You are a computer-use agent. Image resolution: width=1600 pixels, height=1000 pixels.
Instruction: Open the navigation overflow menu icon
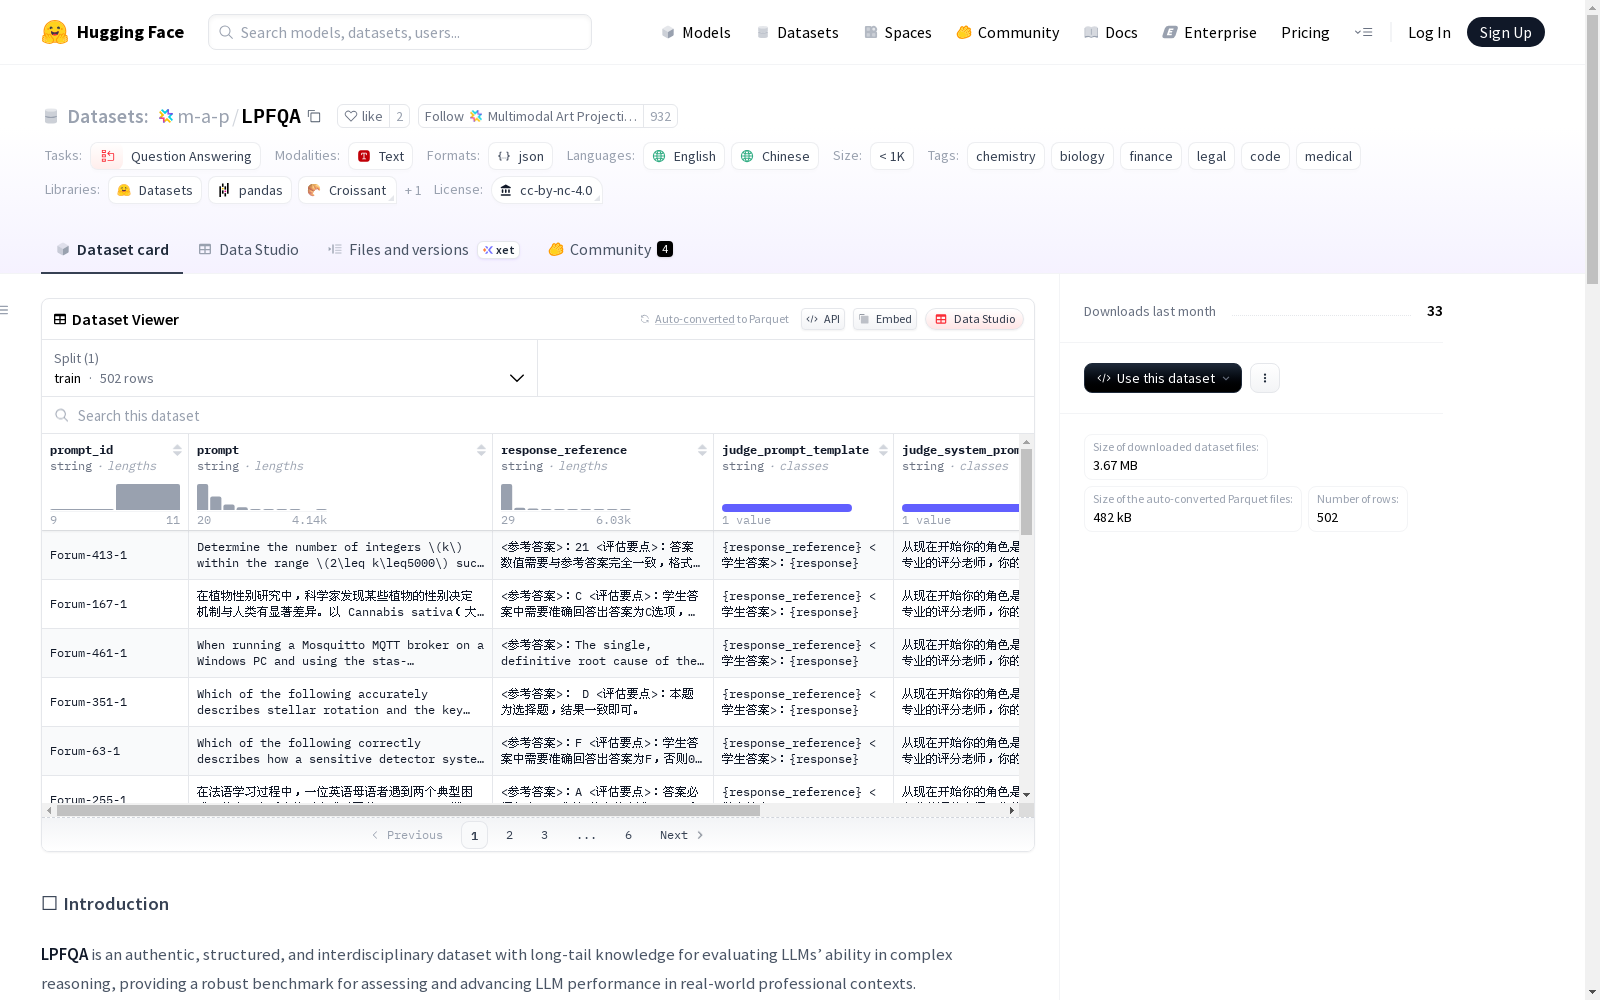(x=1363, y=32)
